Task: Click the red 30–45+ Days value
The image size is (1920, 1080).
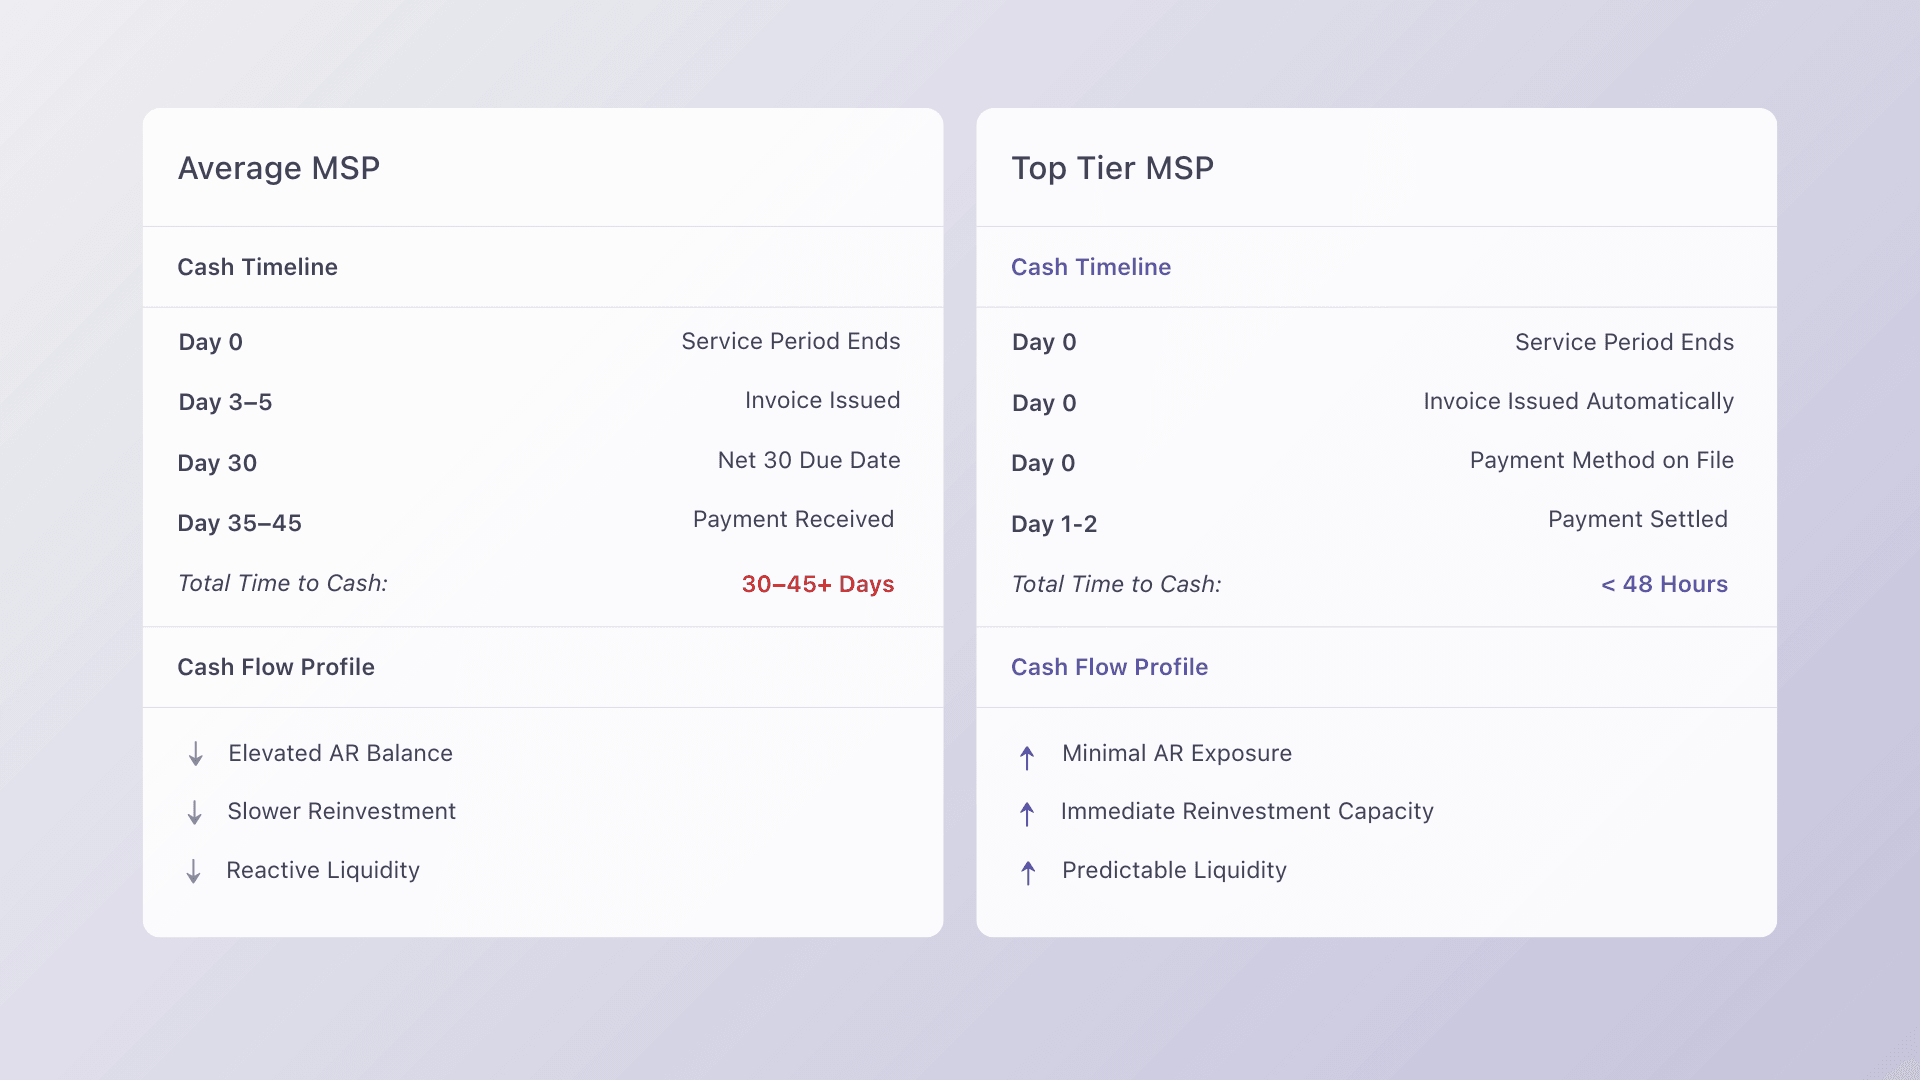Action: [x=817, y=584]
